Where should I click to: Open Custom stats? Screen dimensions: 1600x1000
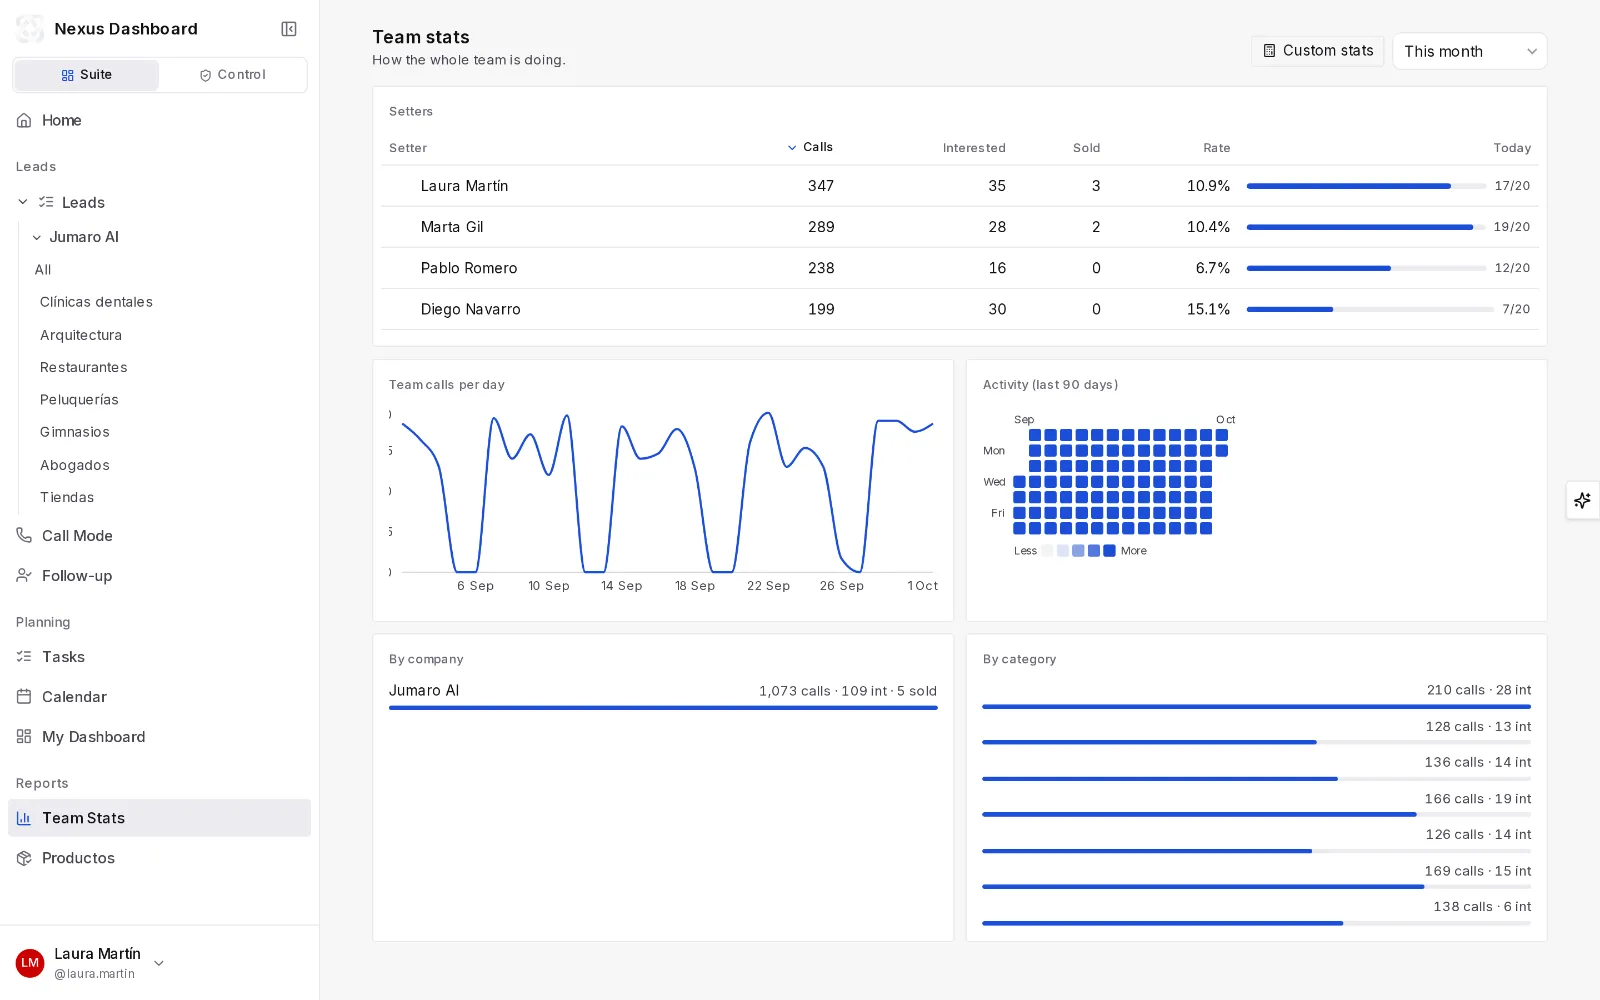(x=1317, y=51)
